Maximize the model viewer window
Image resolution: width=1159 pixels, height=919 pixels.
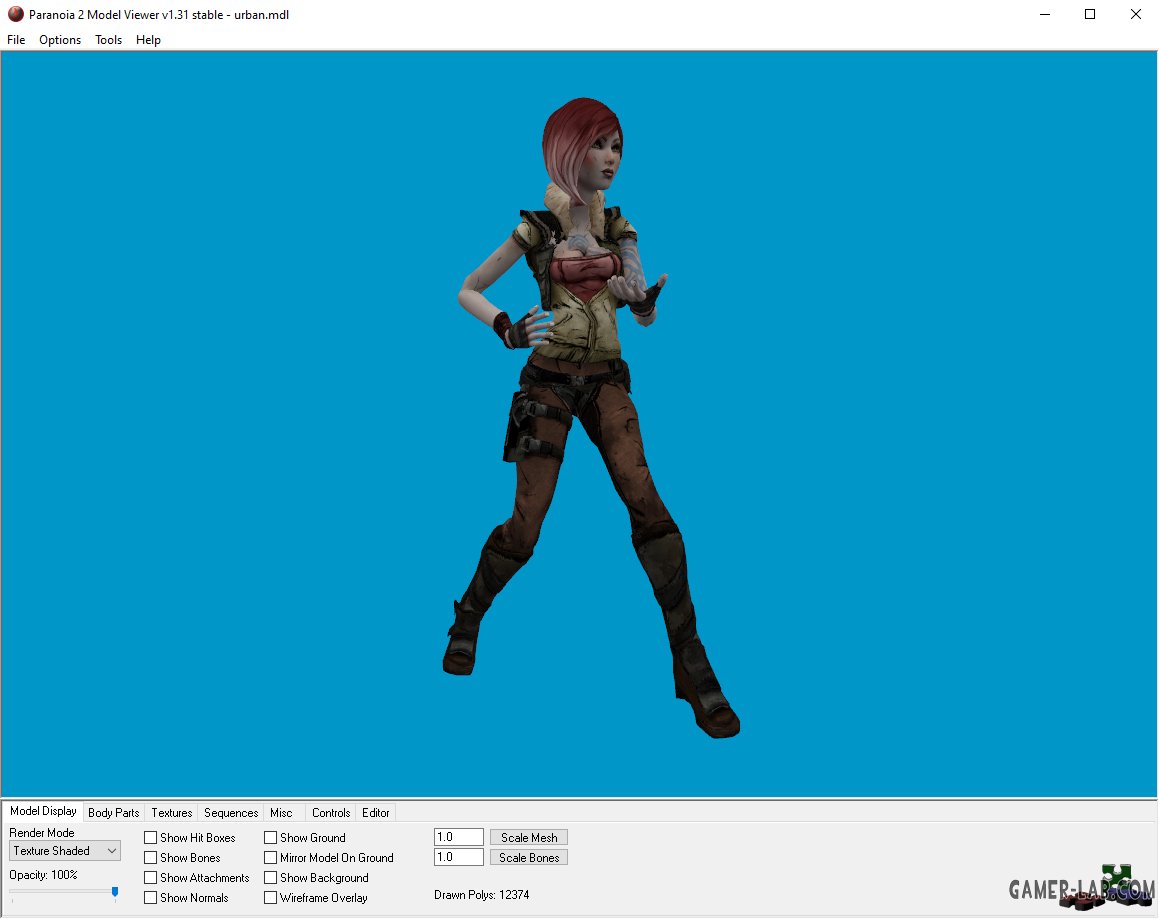[x=1090, y=14]
